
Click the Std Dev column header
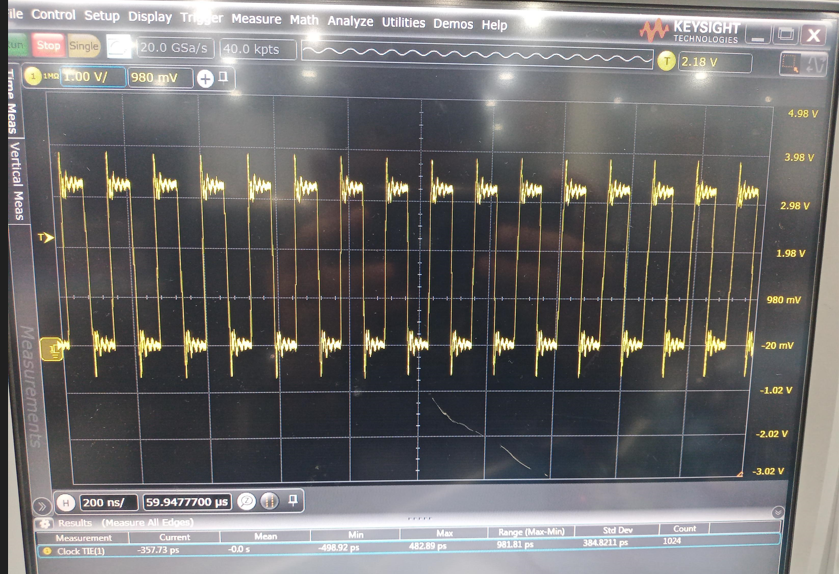click(x=617, y=530)
